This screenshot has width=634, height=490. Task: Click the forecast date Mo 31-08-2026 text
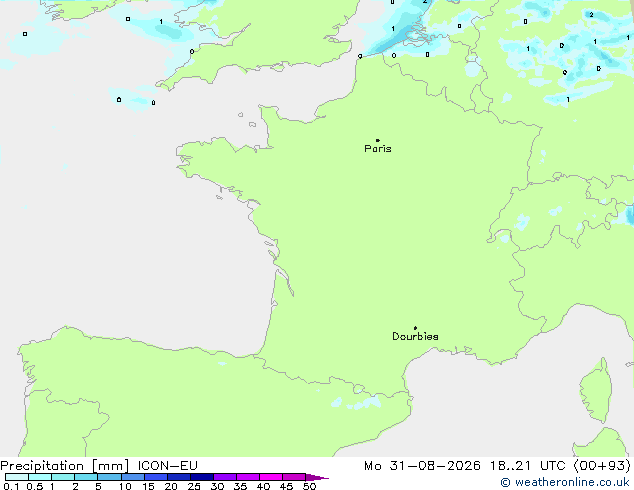point(422,466)
